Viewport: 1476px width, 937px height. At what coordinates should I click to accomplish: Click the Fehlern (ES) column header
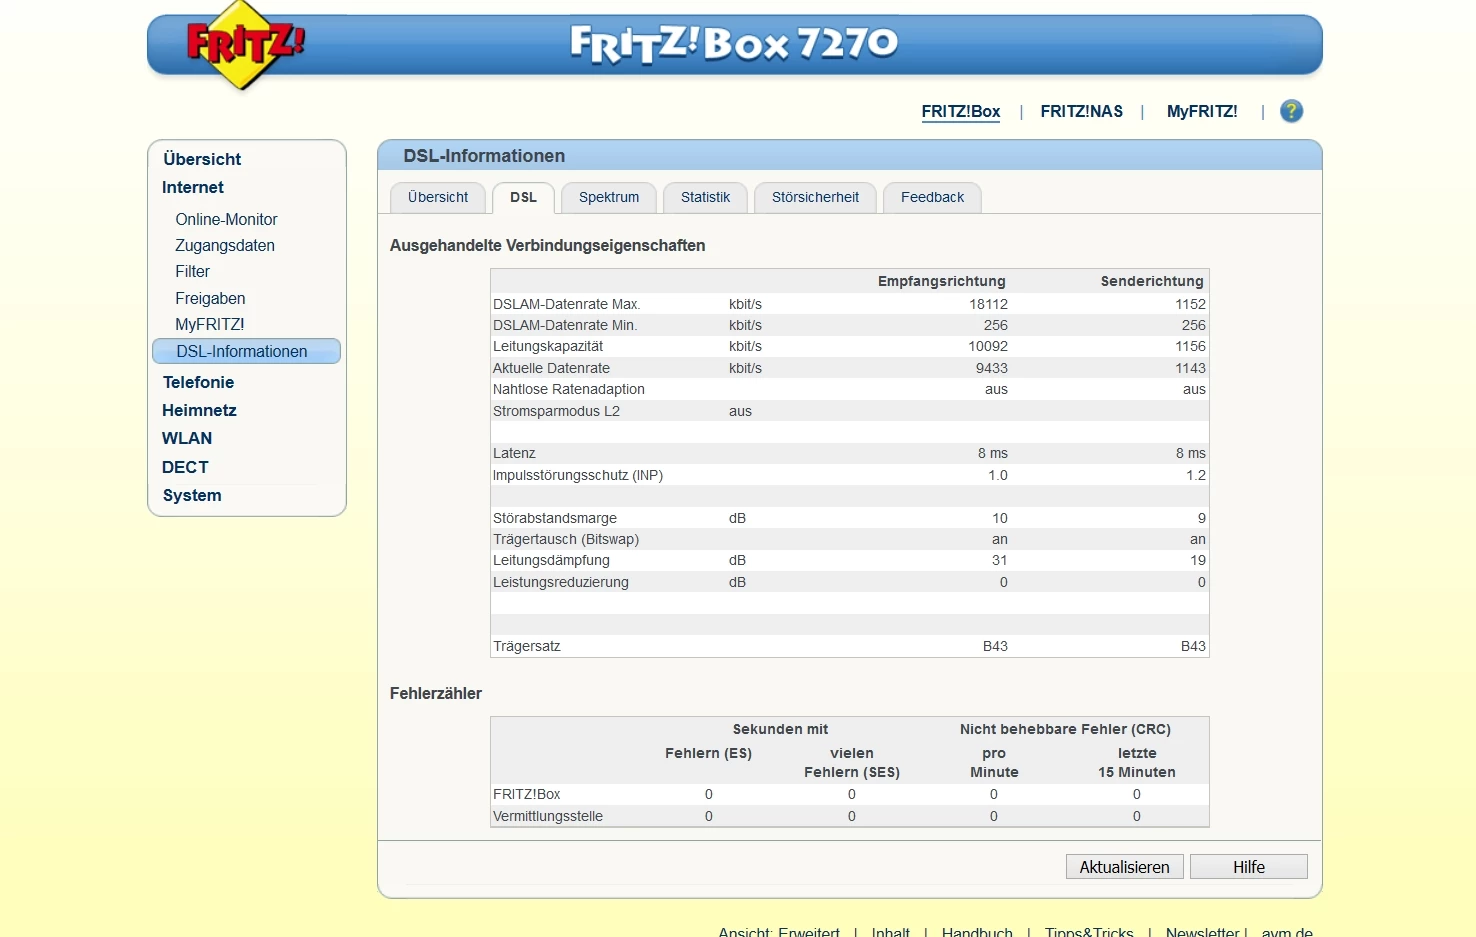(708, 753)
